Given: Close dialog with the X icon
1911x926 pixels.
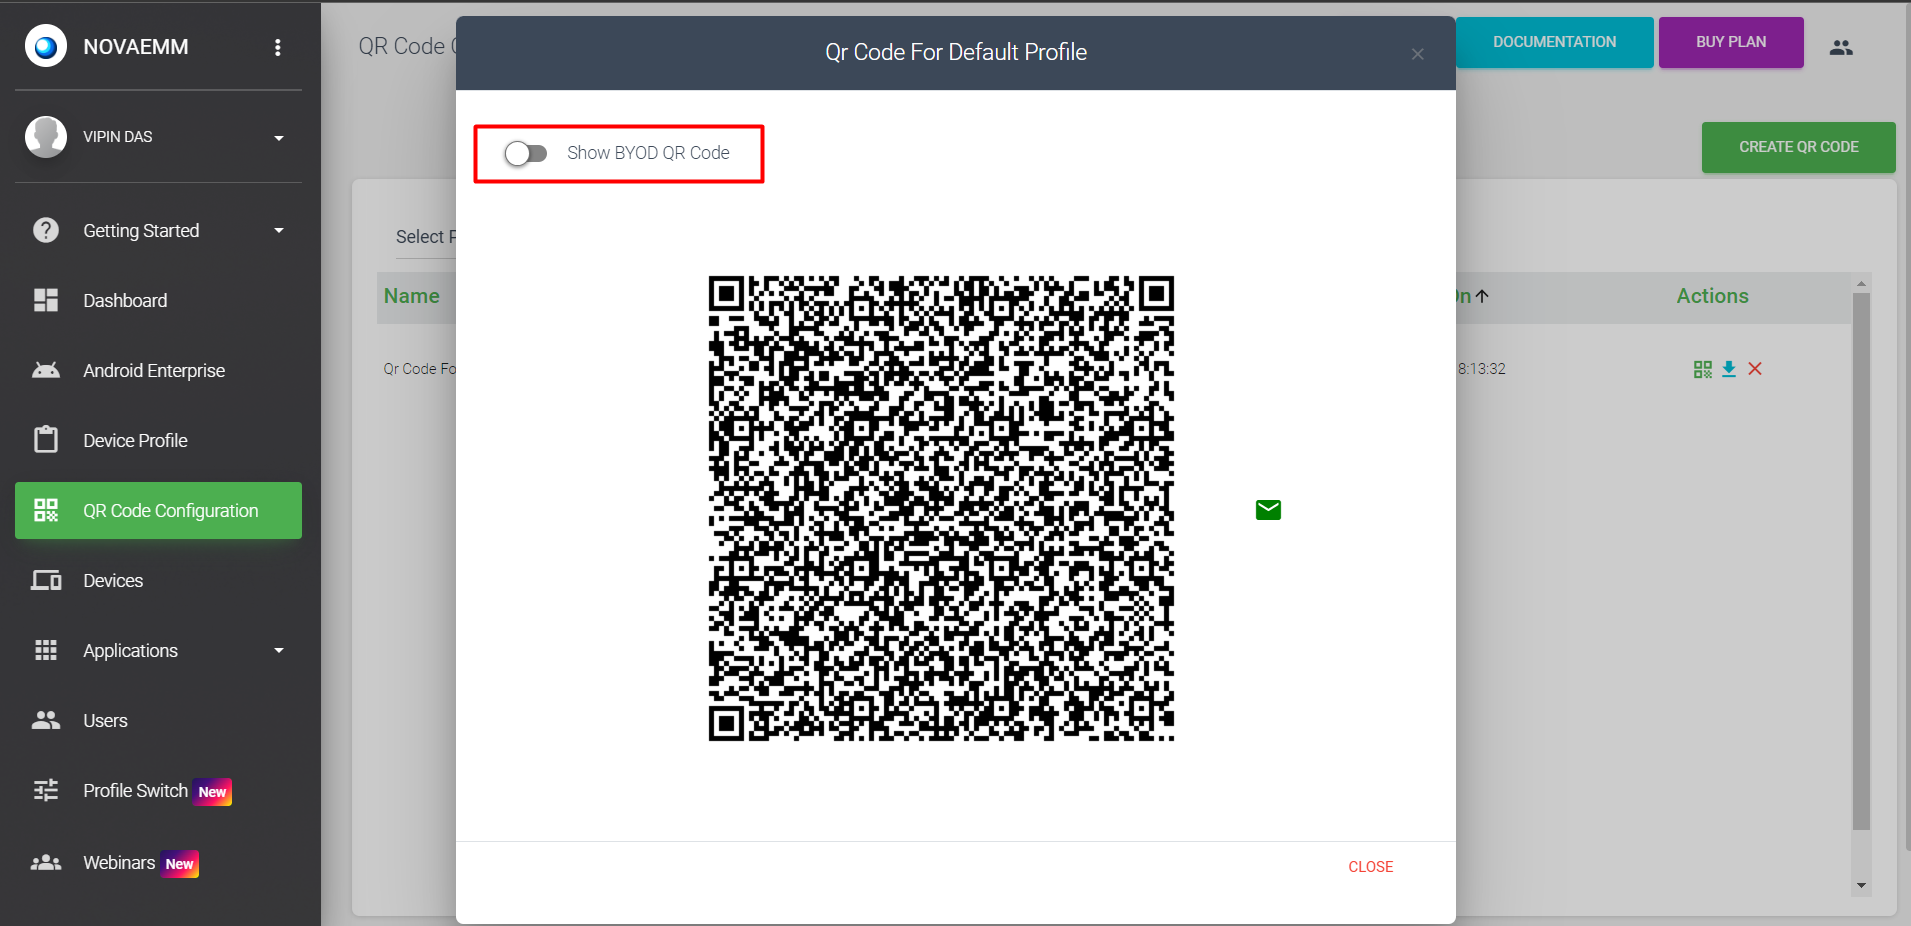Looking at the screenshot, I should tap(1417, 54).
